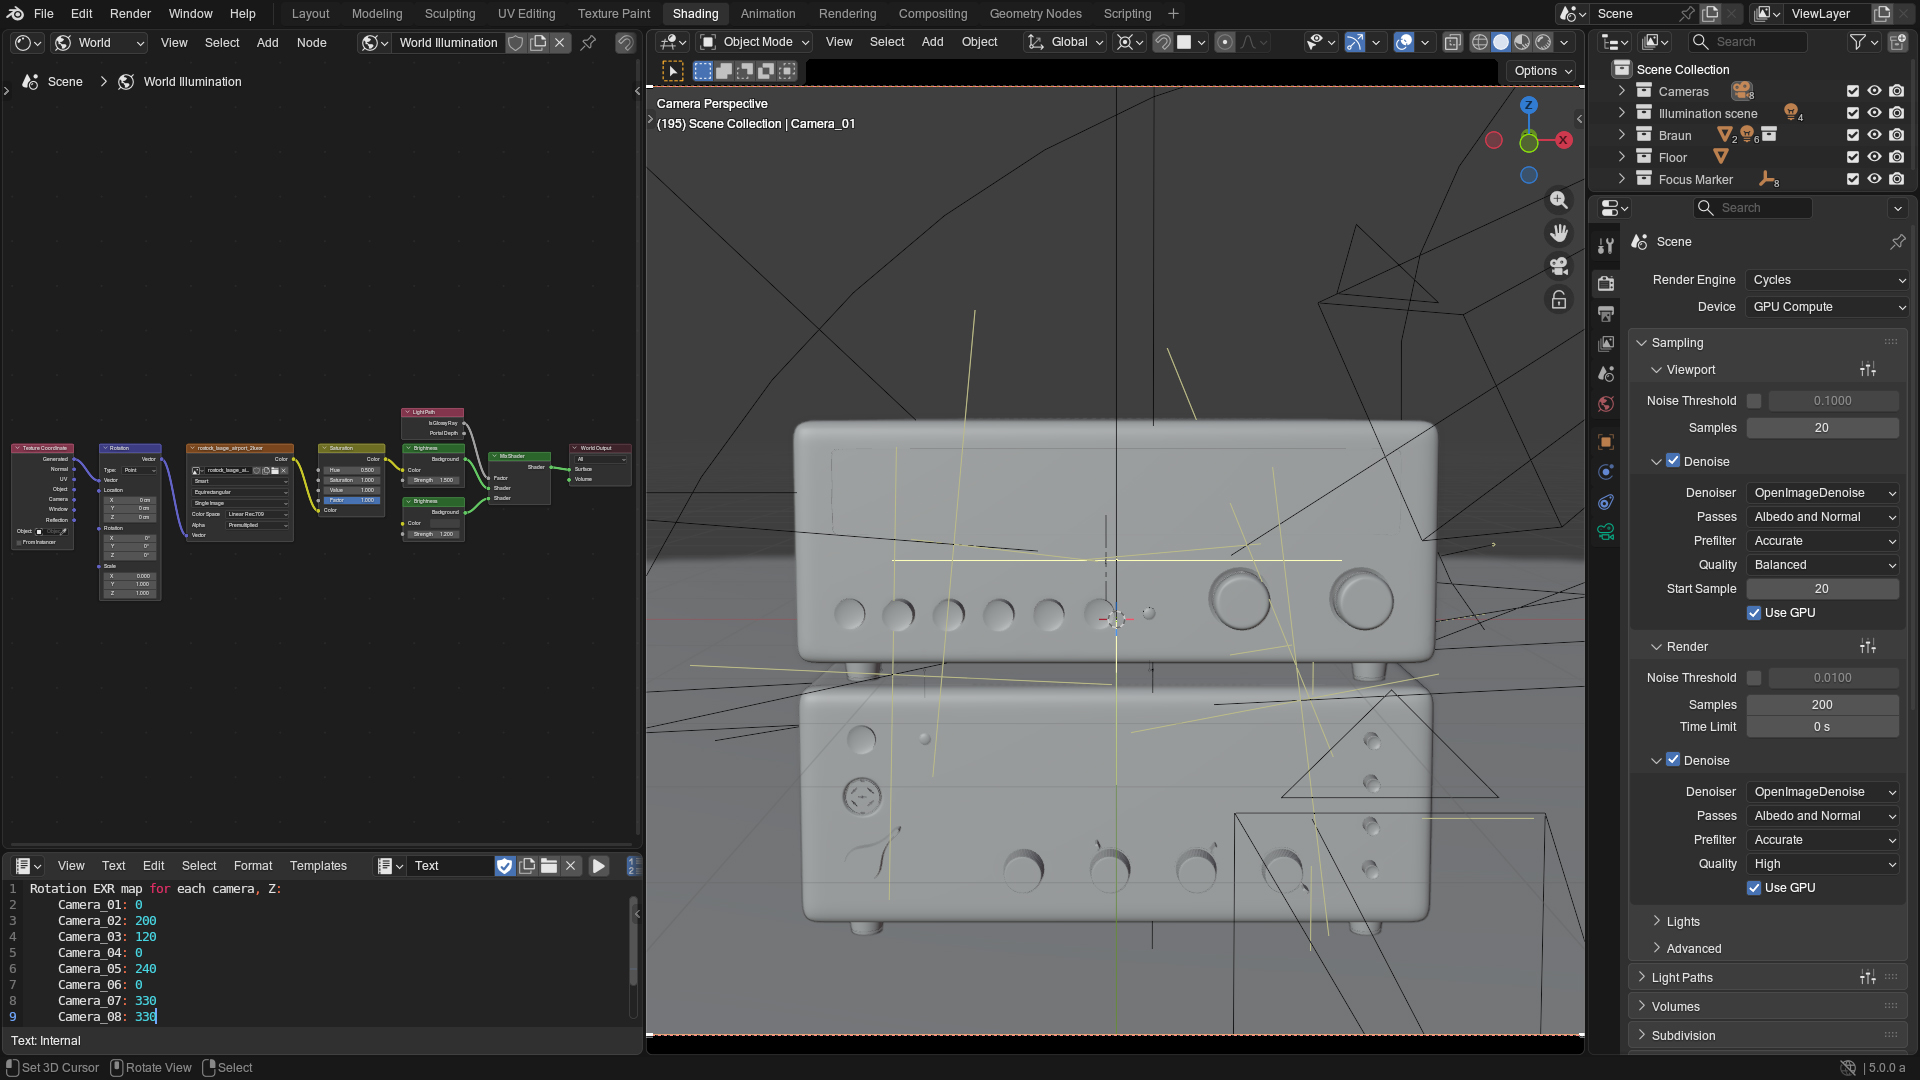Click lock camera to view icon
1920x1080 pixels.
point(1558,300)
